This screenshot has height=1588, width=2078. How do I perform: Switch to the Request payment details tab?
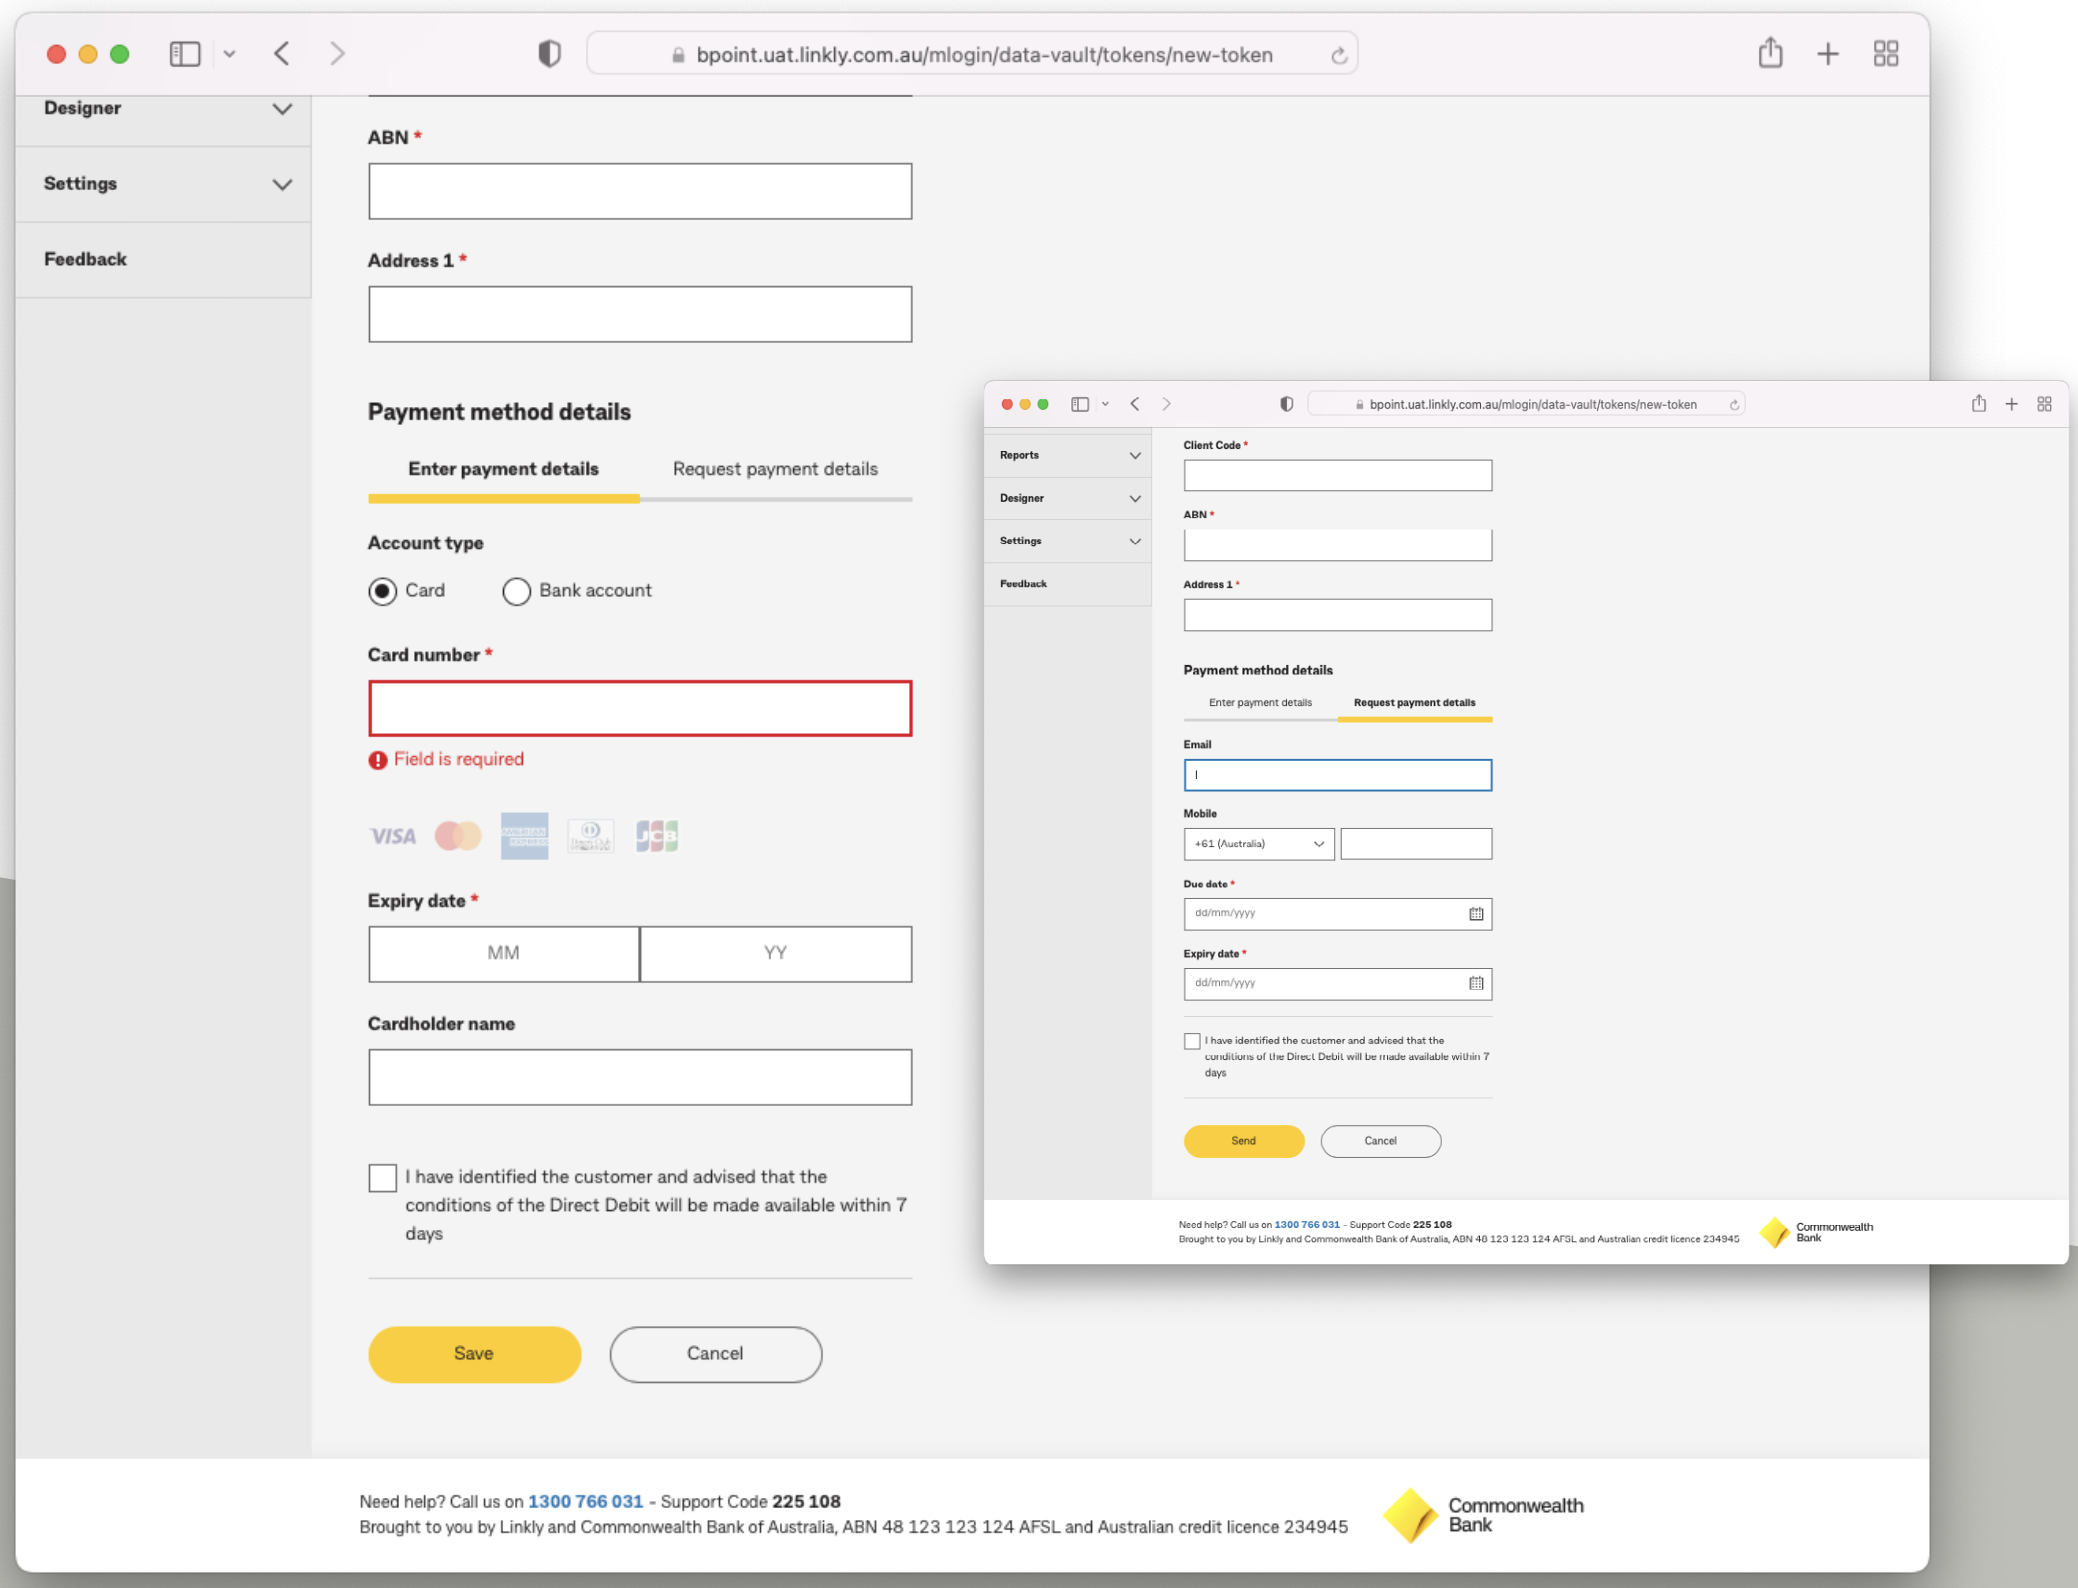pyautogui.click(x=775, y=468)
